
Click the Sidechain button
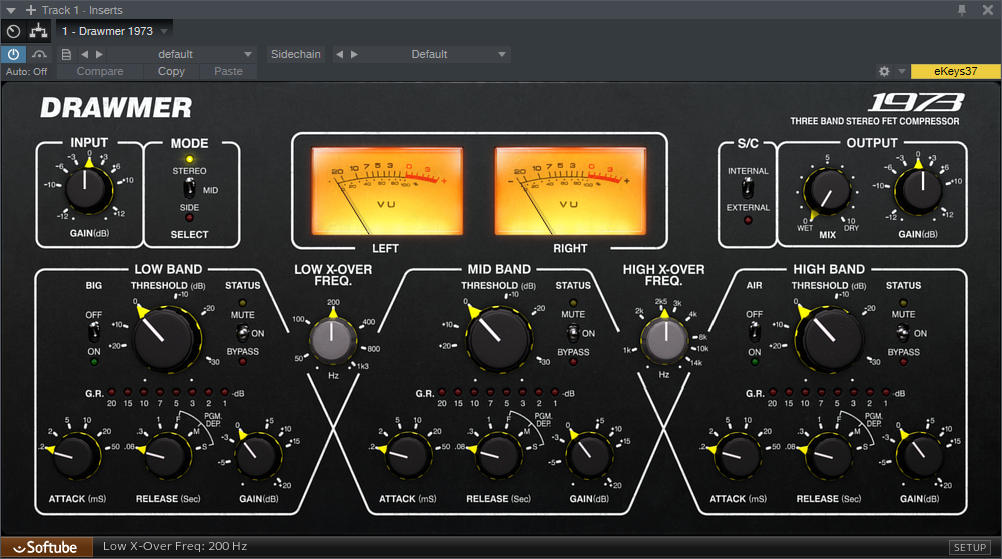pos(295,54)
